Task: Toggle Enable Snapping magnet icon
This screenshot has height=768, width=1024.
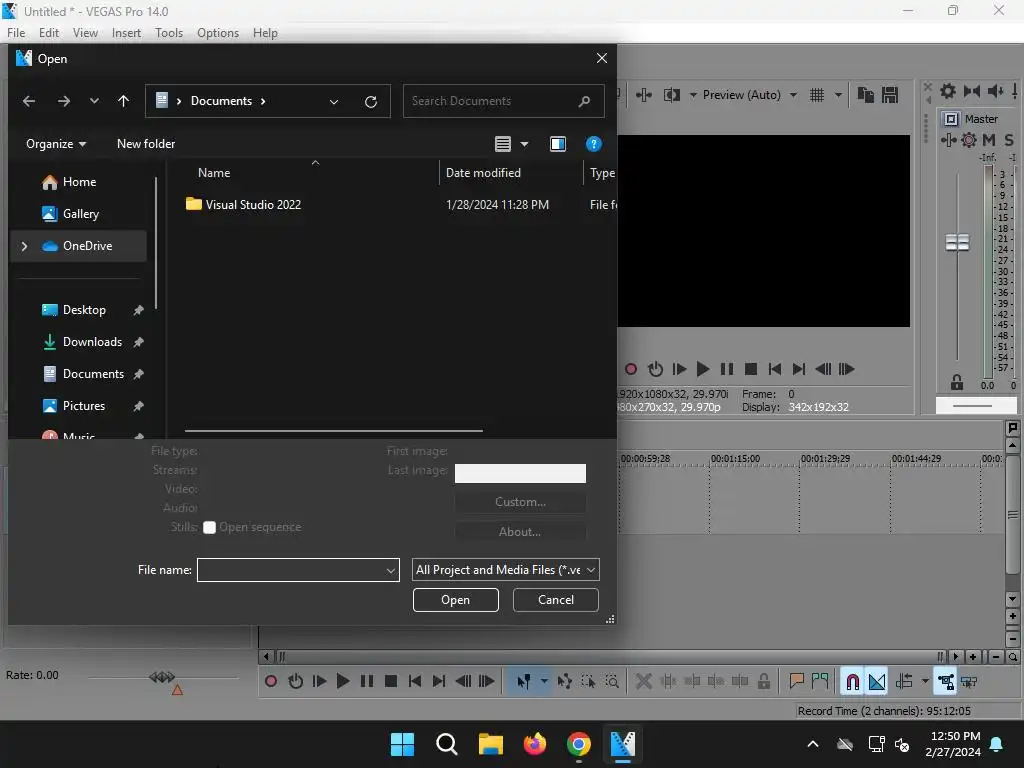Action: point(852,681)
